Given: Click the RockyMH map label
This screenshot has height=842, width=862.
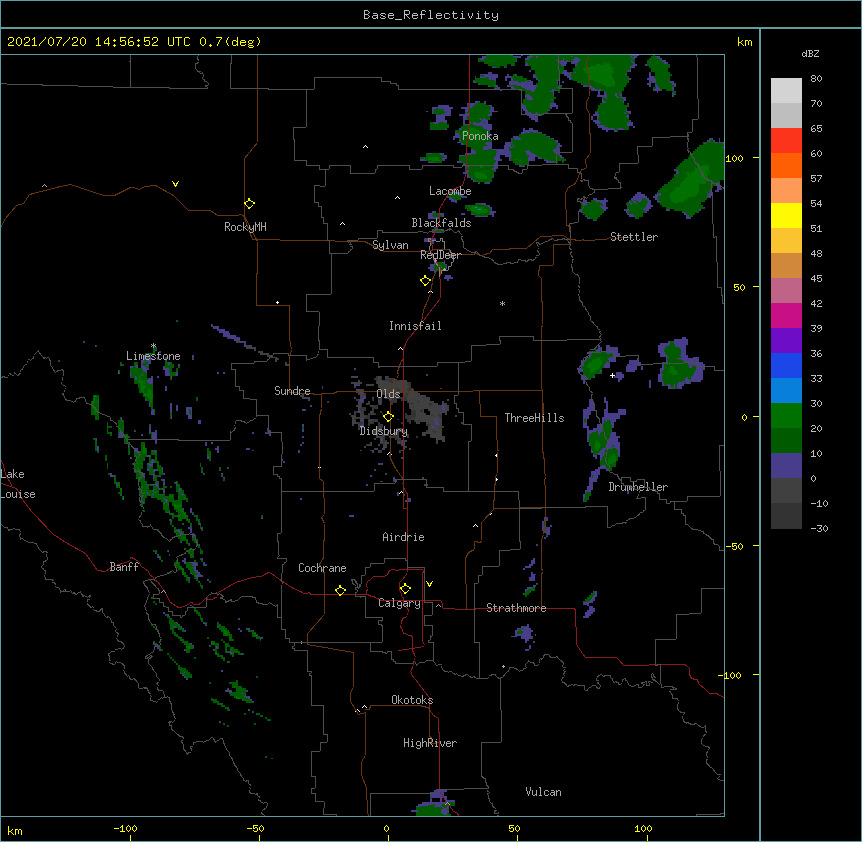Looking at the screenshot, I should coord(245,227).
